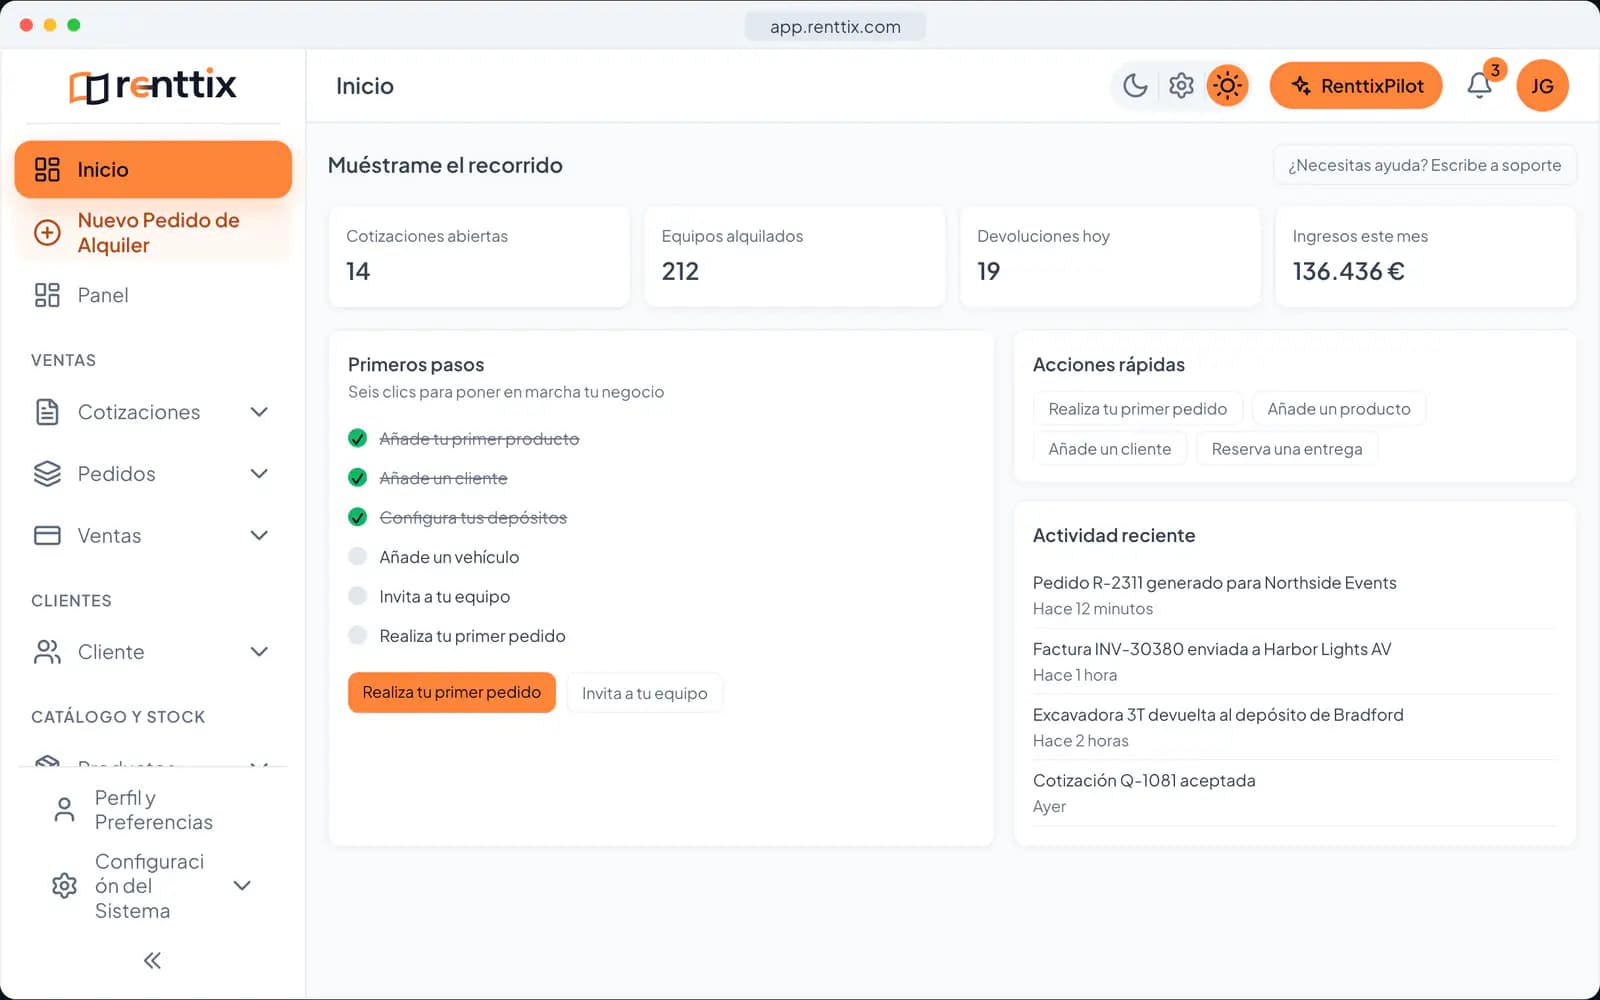This screenshot has height=1000, width=1600.
Task: Click the Cotizaciones document icon
Action: click(x=47, y=412)
